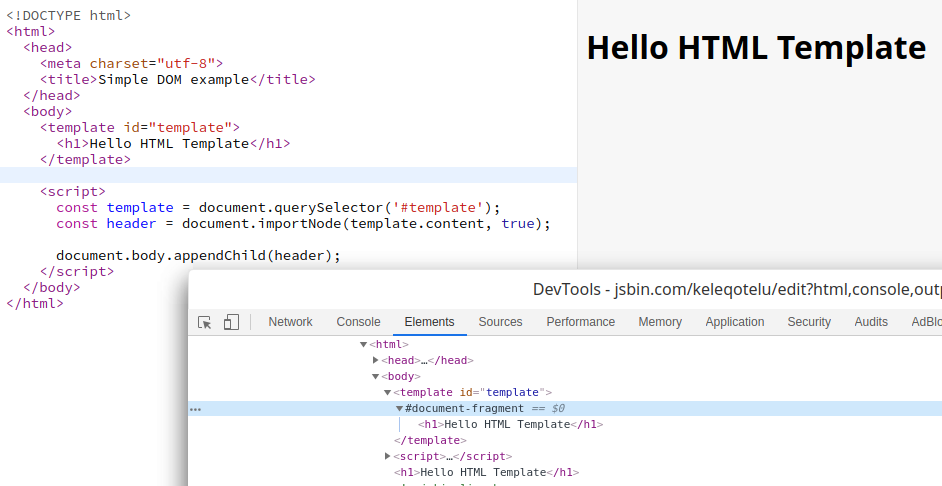Switch to the Console tab
Screen dimensions: 942x486
358,322
